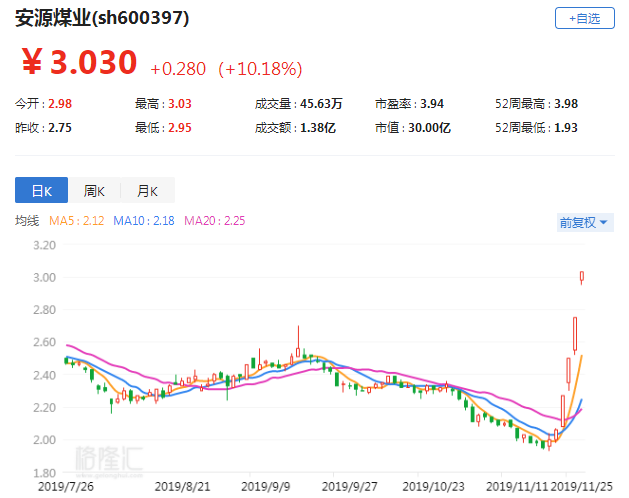The image size is (629, 498).
Task: Click the 市盈率 P/E value 3.94
Action: point(432,104)
